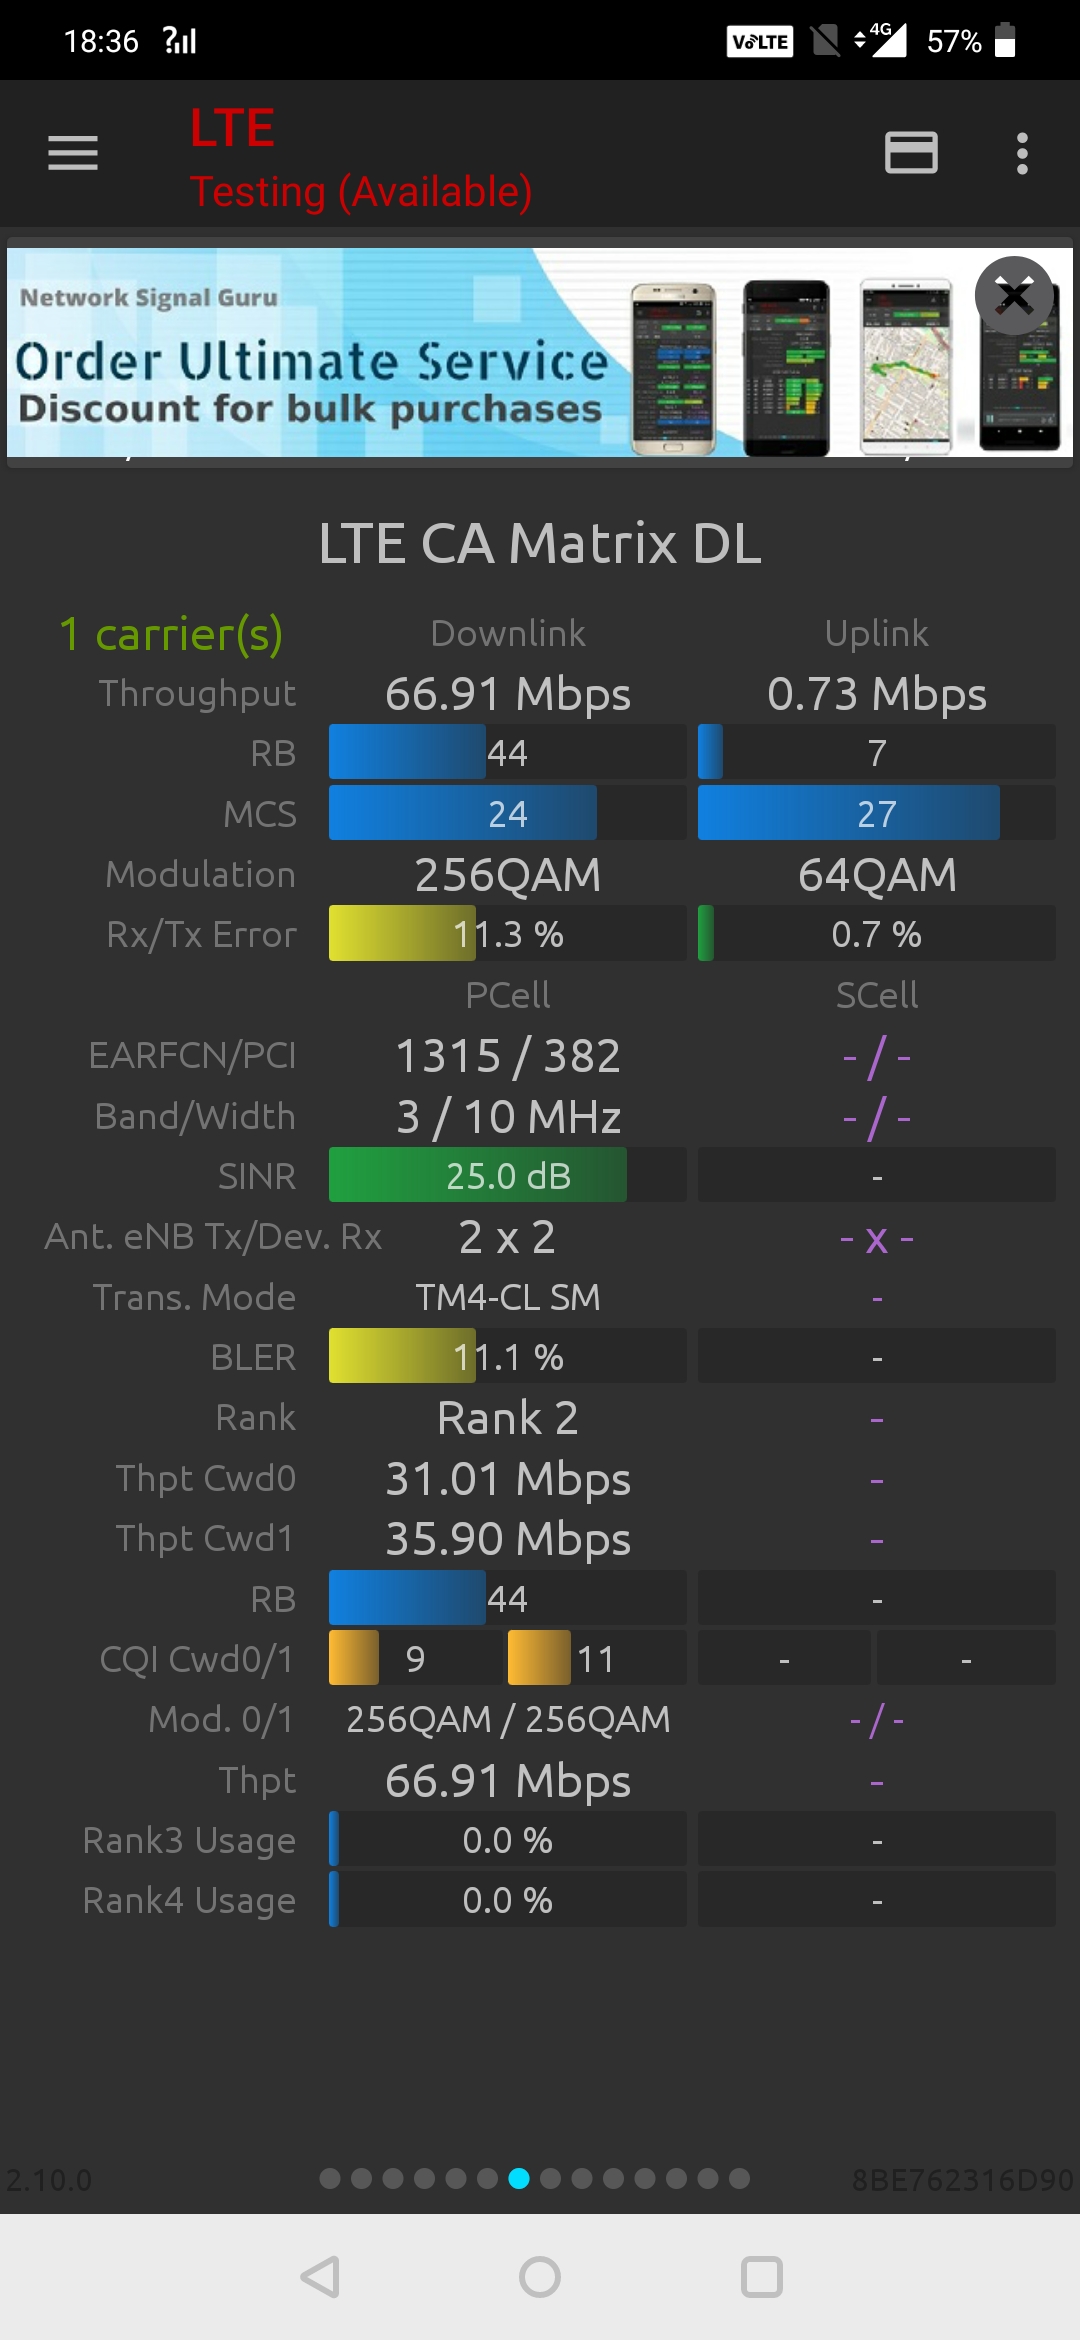This screenshot has width=1080, height=2340.
Task: Open the hamburger navigation menu
Action: point(73,153)
